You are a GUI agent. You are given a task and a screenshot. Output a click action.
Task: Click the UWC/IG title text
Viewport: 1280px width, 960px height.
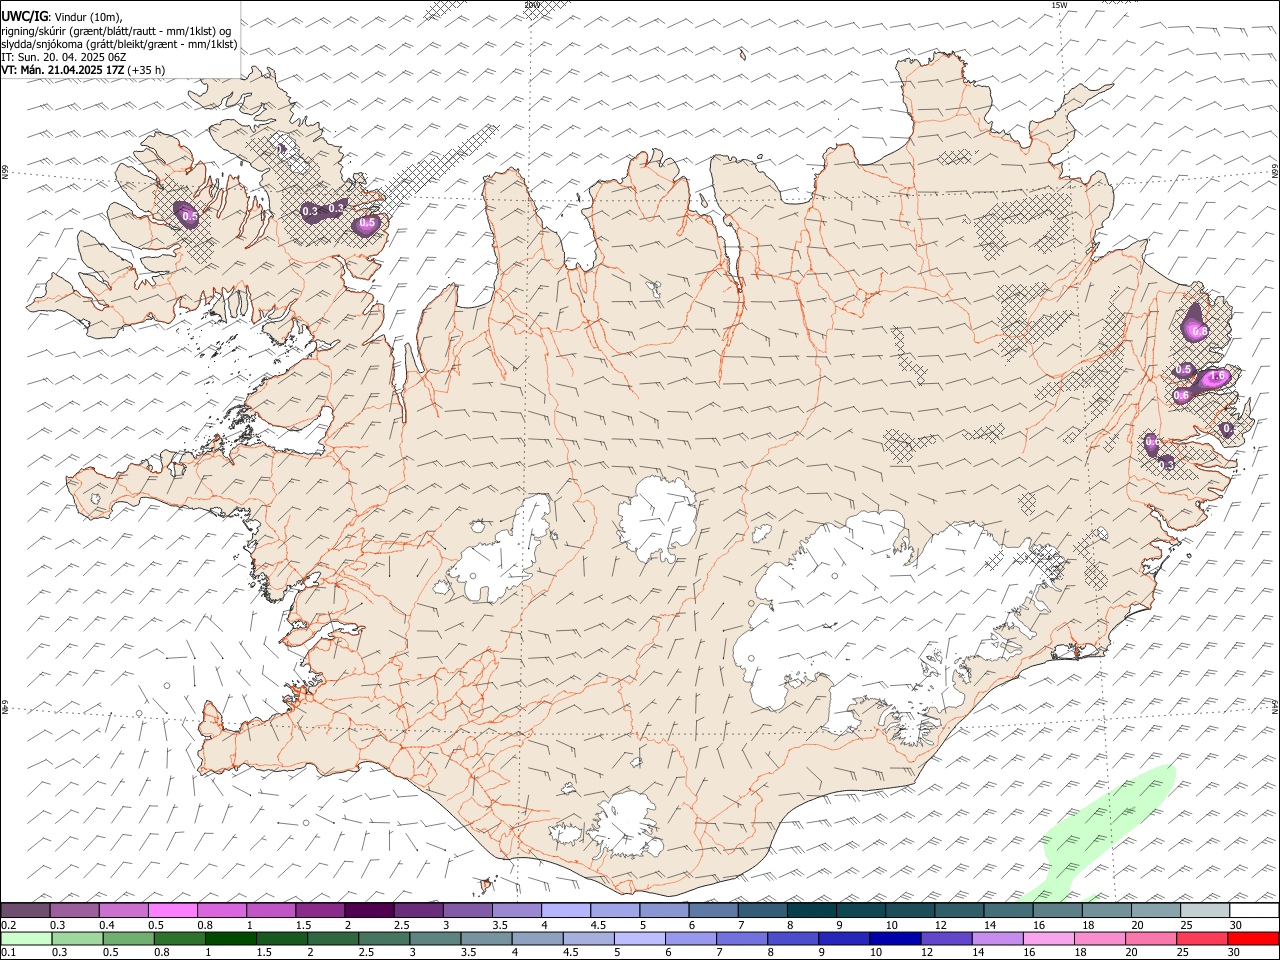24,16
